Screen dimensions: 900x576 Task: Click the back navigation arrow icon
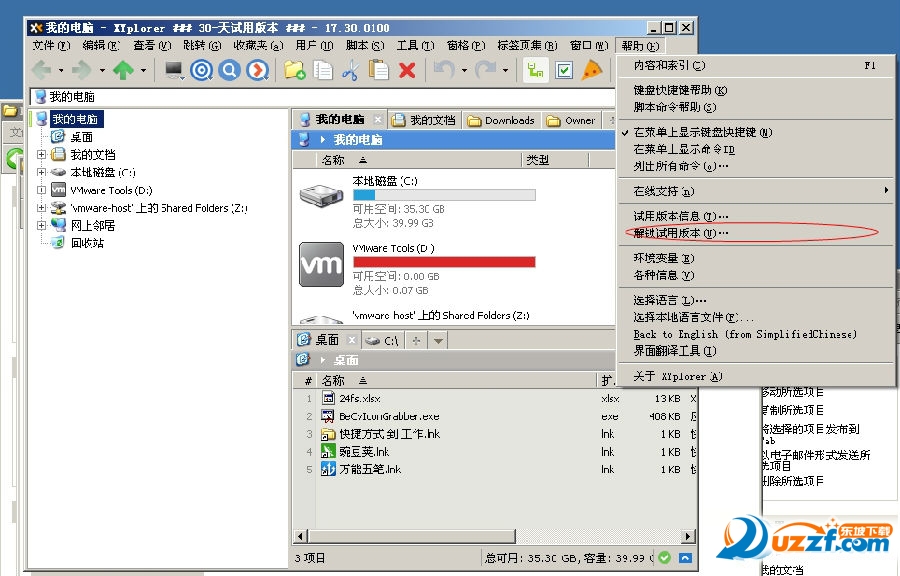coord(40,70)
